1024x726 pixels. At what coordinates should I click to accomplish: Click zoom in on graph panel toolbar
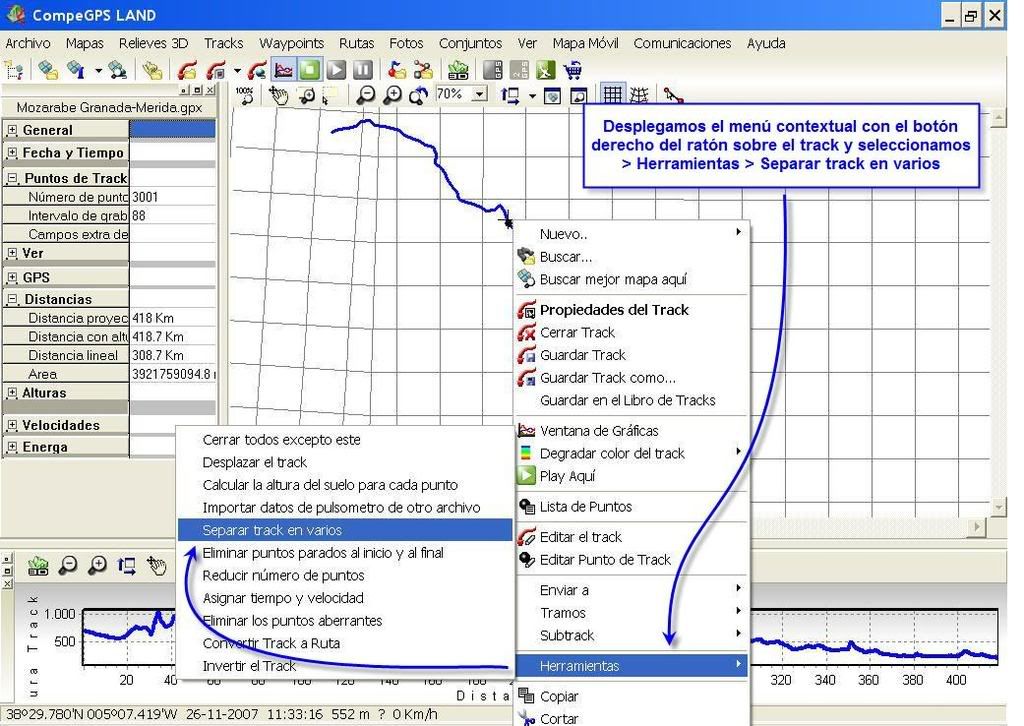click(97, 565)
